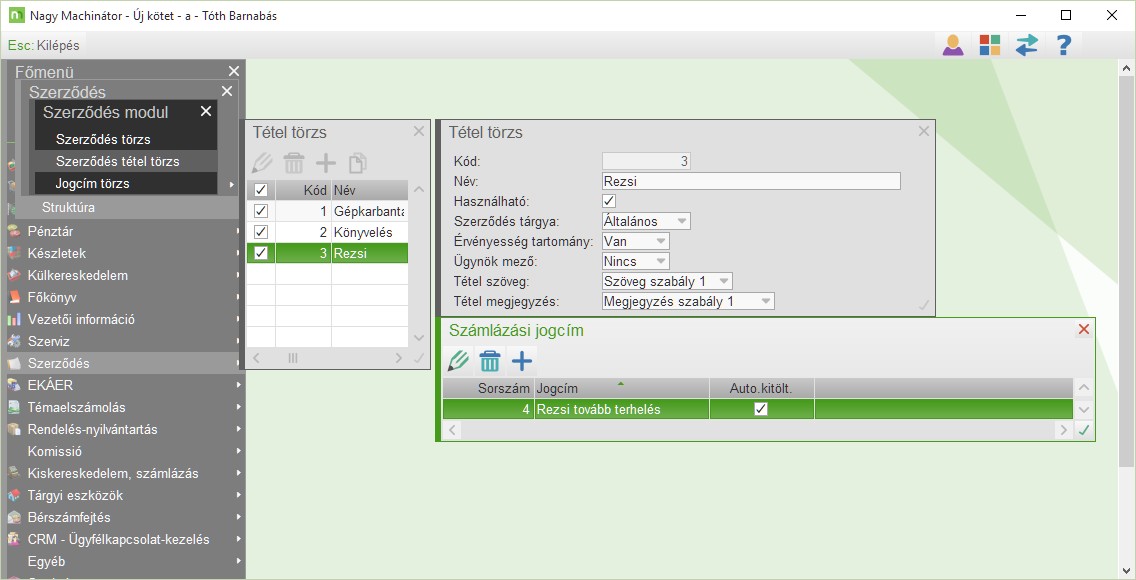Click the Vezetői információ chart icon
1136x580 pixels.
pyautogui.click(x=13, y=319)
